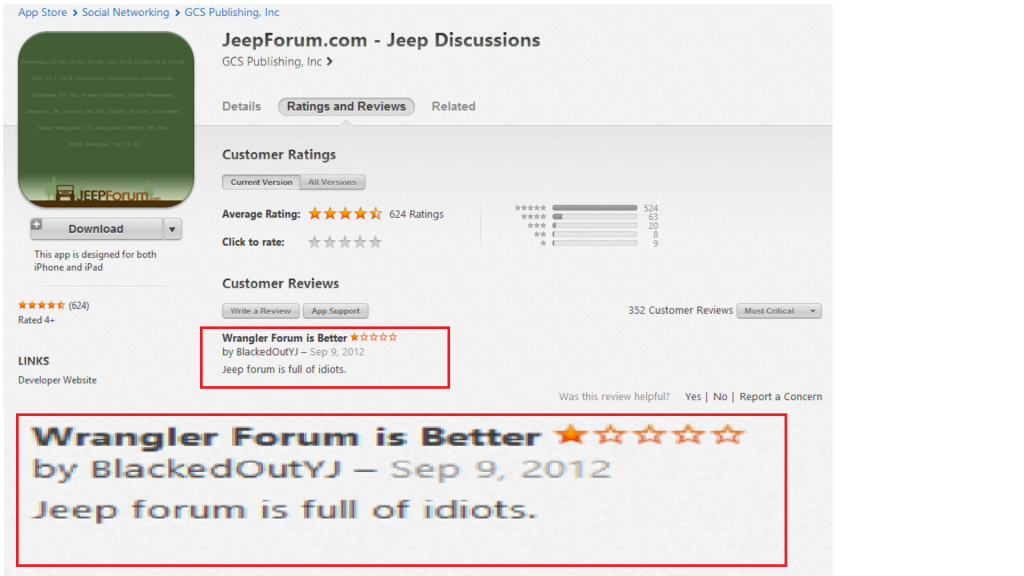This screenshot has width=1024, height=576.
Task: Rate the app with five stars
Action: (x=376, y=242)
